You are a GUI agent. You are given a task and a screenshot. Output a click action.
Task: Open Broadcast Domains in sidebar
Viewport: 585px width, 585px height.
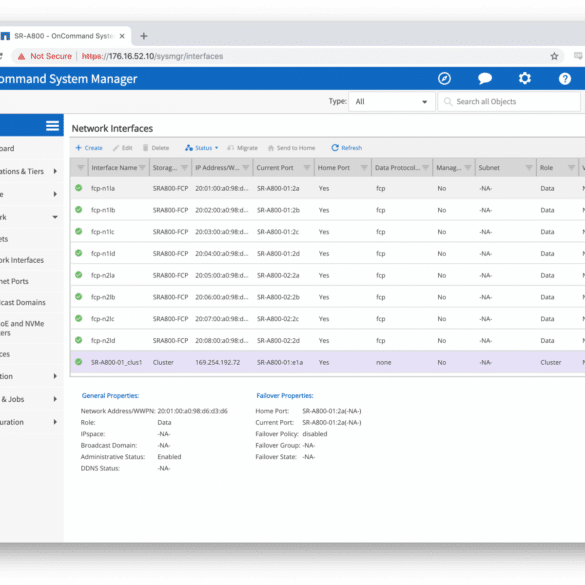23,303
